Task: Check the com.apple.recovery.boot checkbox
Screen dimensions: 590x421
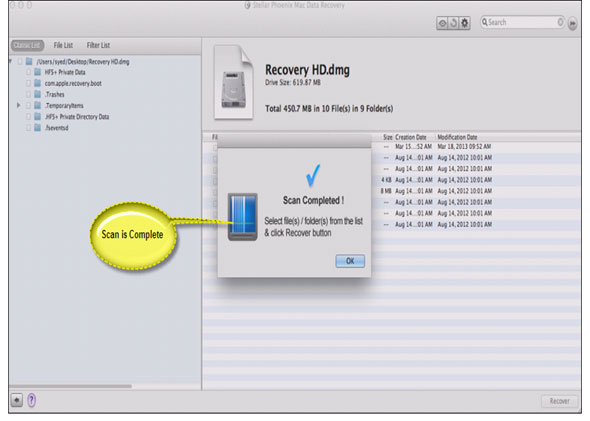Action: (28, 83)
